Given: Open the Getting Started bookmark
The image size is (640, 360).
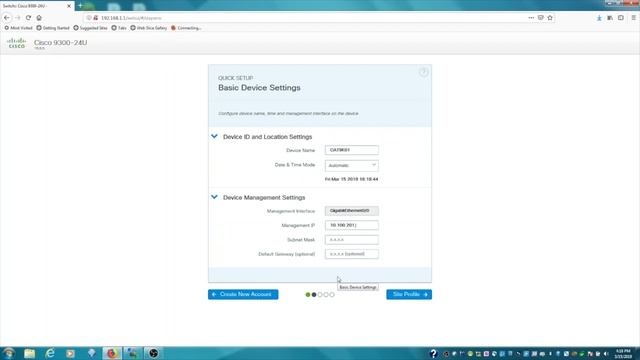Looking at the screenshot, I should tap(53, 28).
